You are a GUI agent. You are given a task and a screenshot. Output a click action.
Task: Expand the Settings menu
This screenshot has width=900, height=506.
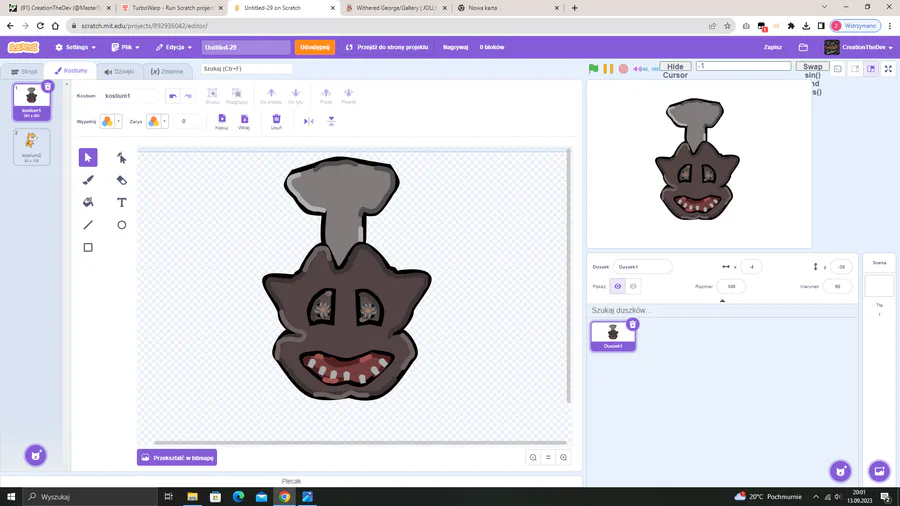[76, 47]
